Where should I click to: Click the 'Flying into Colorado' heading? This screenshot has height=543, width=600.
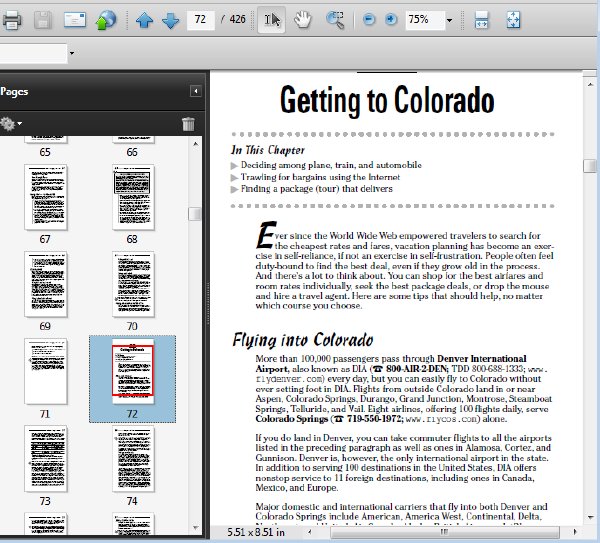click(303, 340)
